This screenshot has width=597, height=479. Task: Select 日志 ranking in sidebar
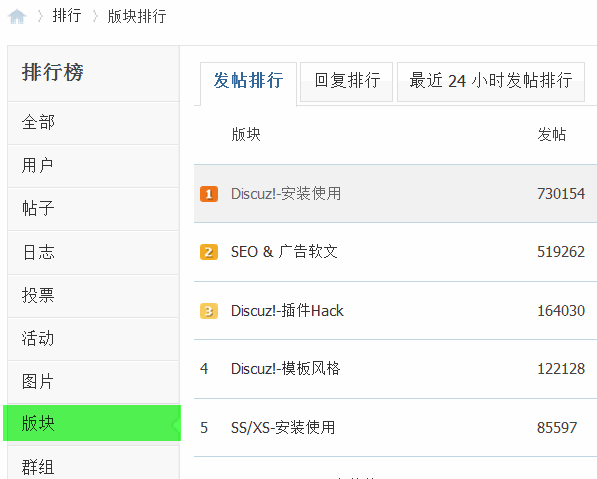[x=93, y=252]
